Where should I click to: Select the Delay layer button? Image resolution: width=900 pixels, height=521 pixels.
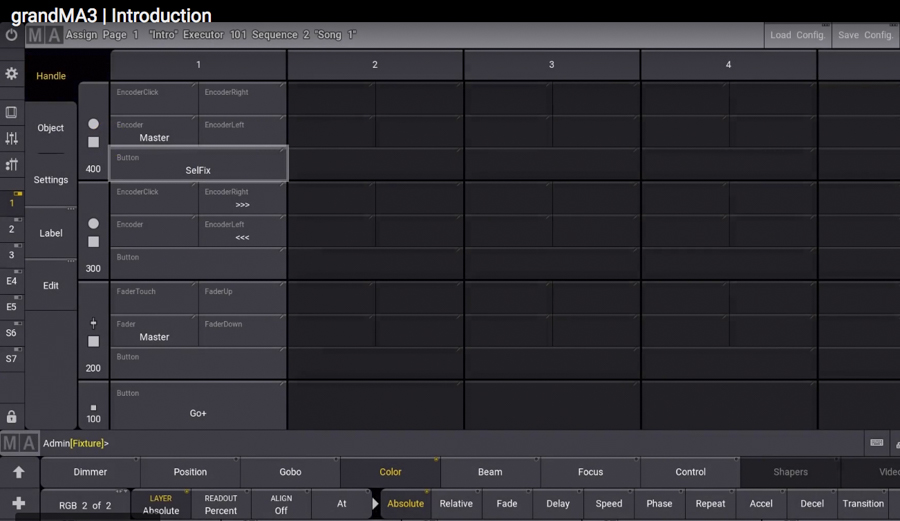pos(558,503)
